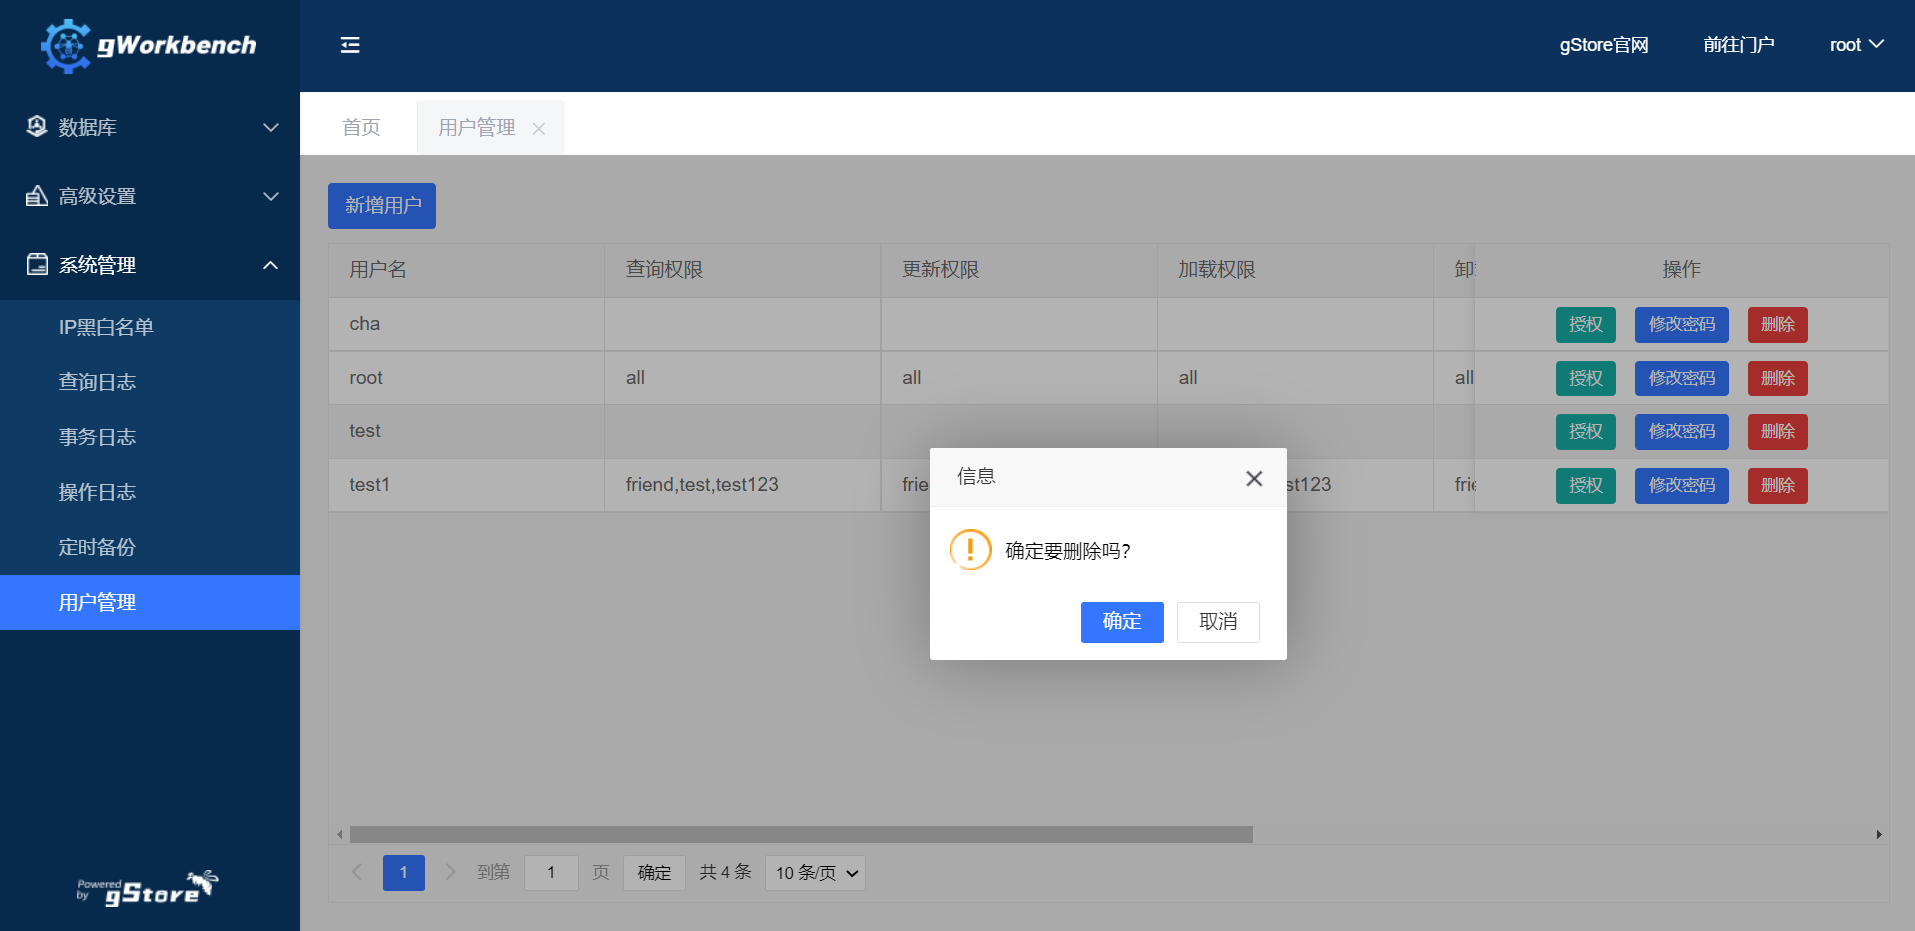This screenshot has height=931, width=1915.
Task: Click the next page arrow in pagination
Action: point(451,872)
